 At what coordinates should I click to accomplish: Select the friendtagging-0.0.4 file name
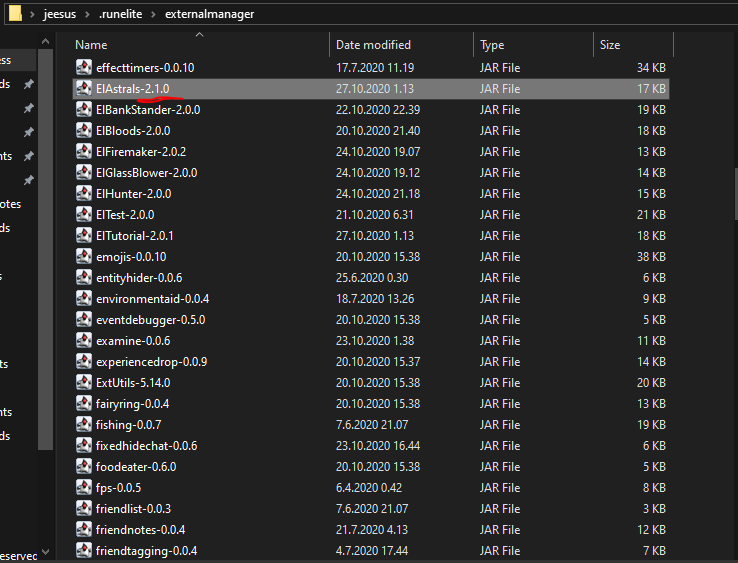coord(146,551)
